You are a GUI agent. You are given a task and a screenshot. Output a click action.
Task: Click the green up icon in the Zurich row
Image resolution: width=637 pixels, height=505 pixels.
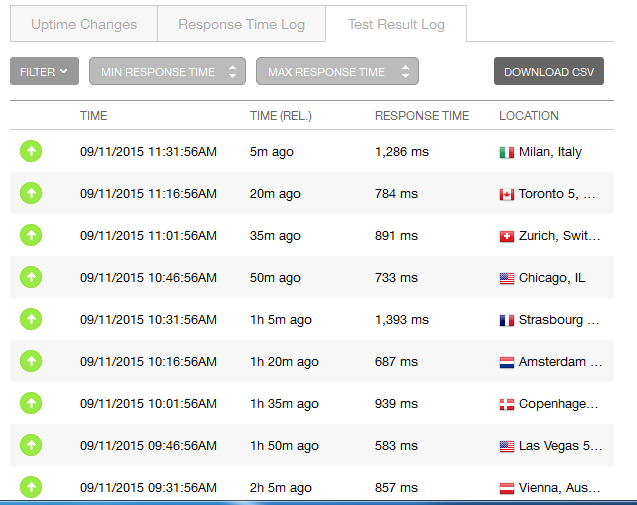[x=31, y=235]
